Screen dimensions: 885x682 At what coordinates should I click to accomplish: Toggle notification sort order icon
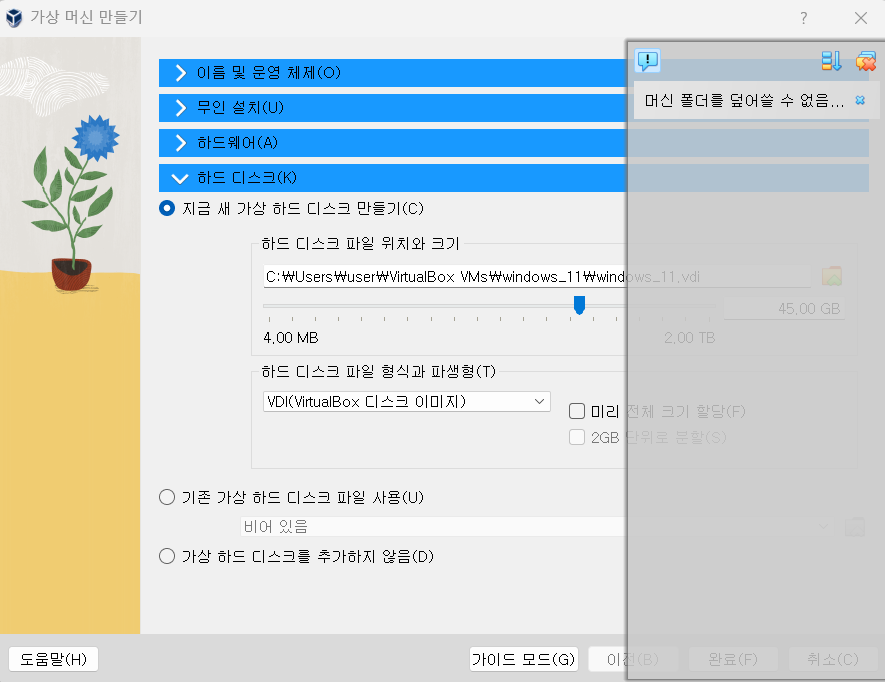point(831,60)
